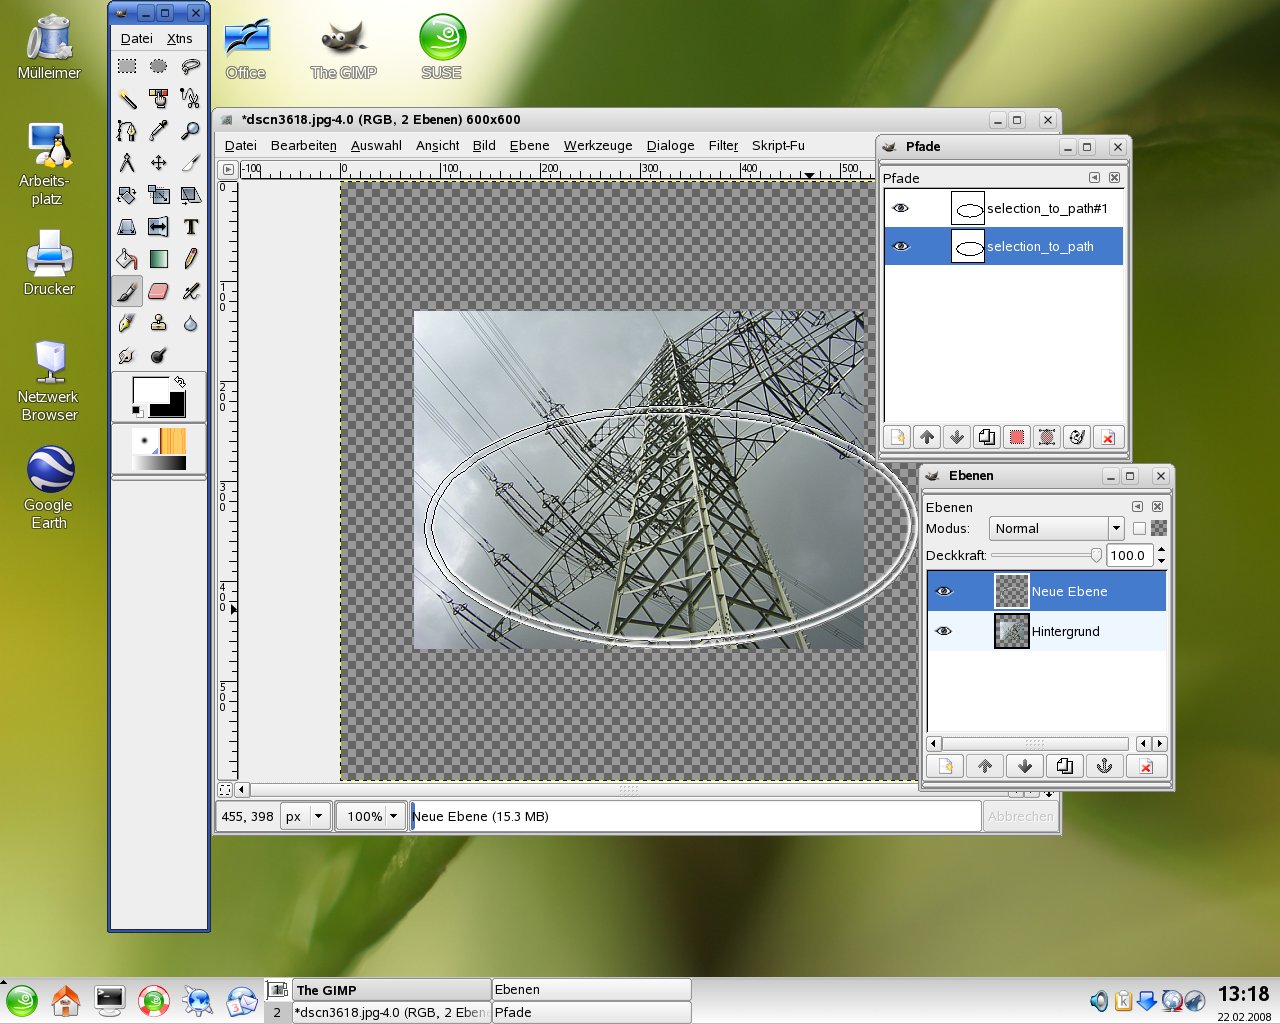1280x1024 pixels.
Task: Swap foreground and background colors arrow
Action: [x=180, y=381]
